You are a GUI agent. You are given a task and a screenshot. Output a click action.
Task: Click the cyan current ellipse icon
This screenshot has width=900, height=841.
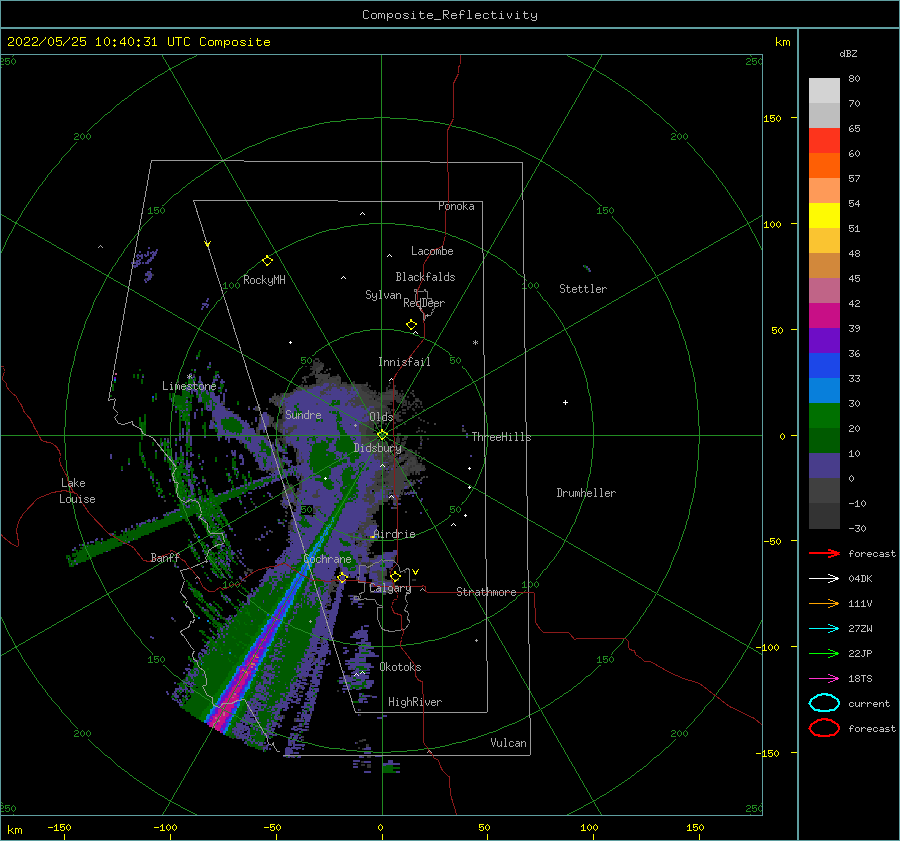tap(824, 703)
